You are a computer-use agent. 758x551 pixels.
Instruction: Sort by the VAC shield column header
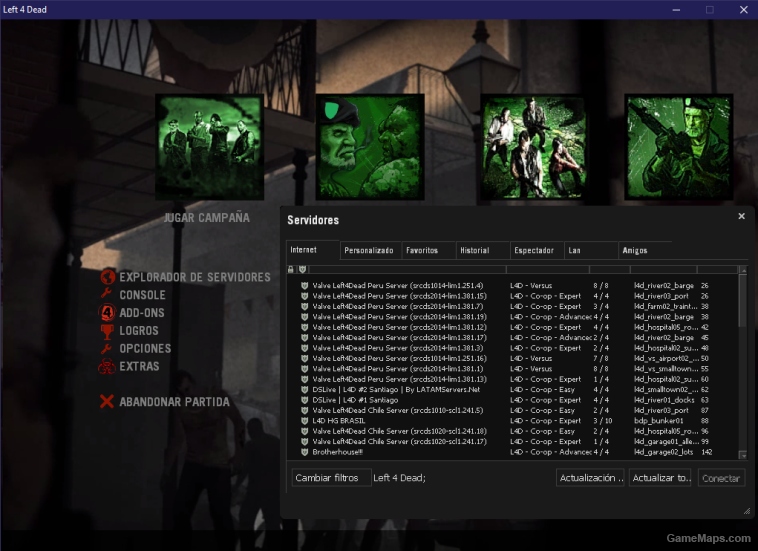pos(303,269)
